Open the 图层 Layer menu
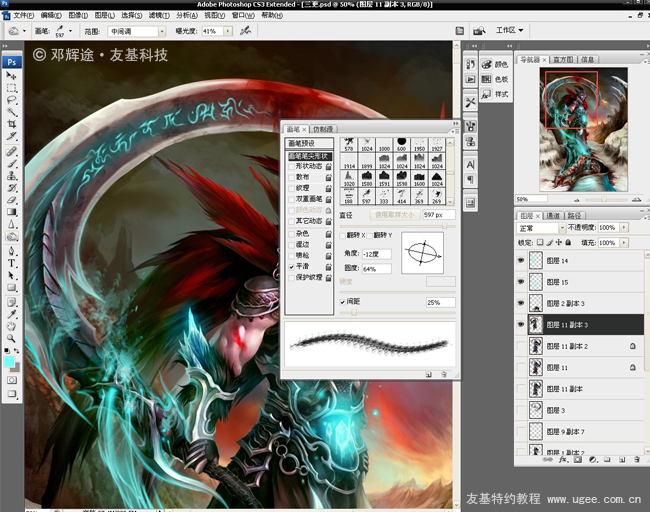Image resolution: width=650 pixels, height=512 pixels. coord(104,15)
